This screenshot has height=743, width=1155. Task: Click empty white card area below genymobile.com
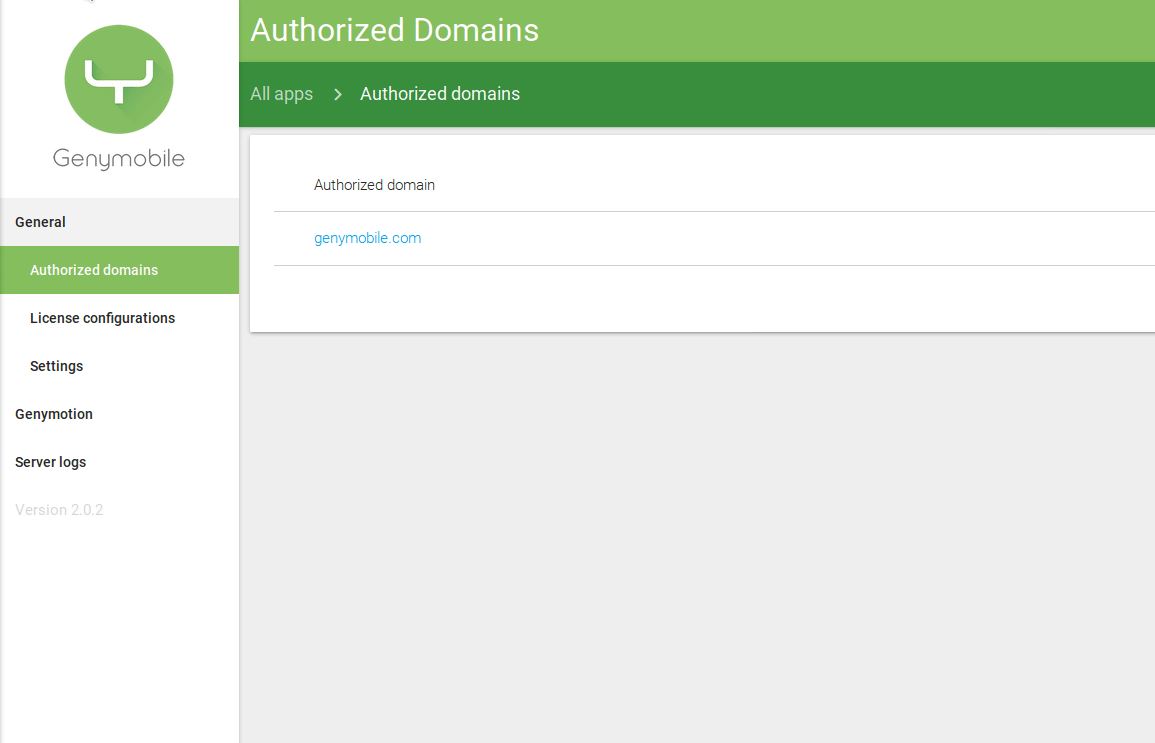pyautogui.click(x=700, y=298)
